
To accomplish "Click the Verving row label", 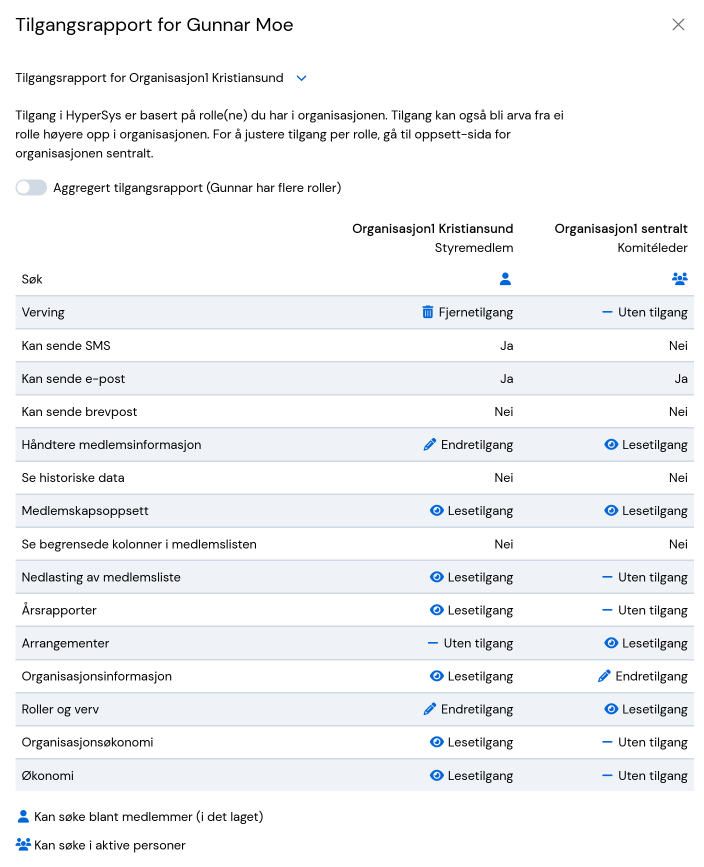I will [x=43, y=312].
